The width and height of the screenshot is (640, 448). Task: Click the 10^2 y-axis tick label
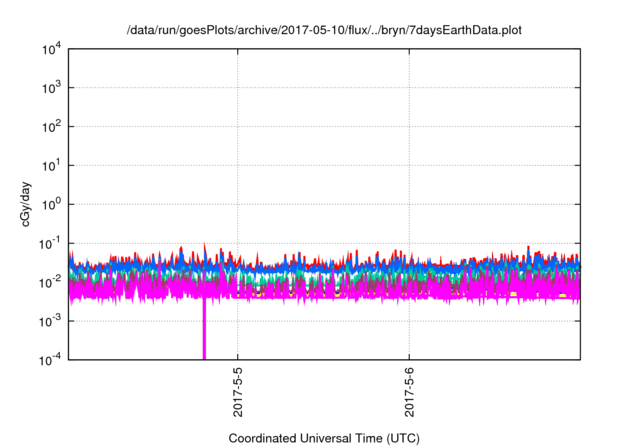click(x=51, y=126)
